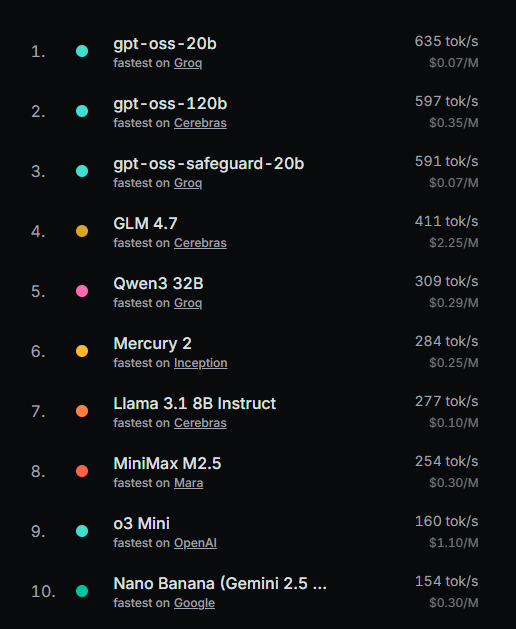The width and height of the screenshot is (516, 629).
Task: Open the Mara provider link
Action: pos(189,483)
